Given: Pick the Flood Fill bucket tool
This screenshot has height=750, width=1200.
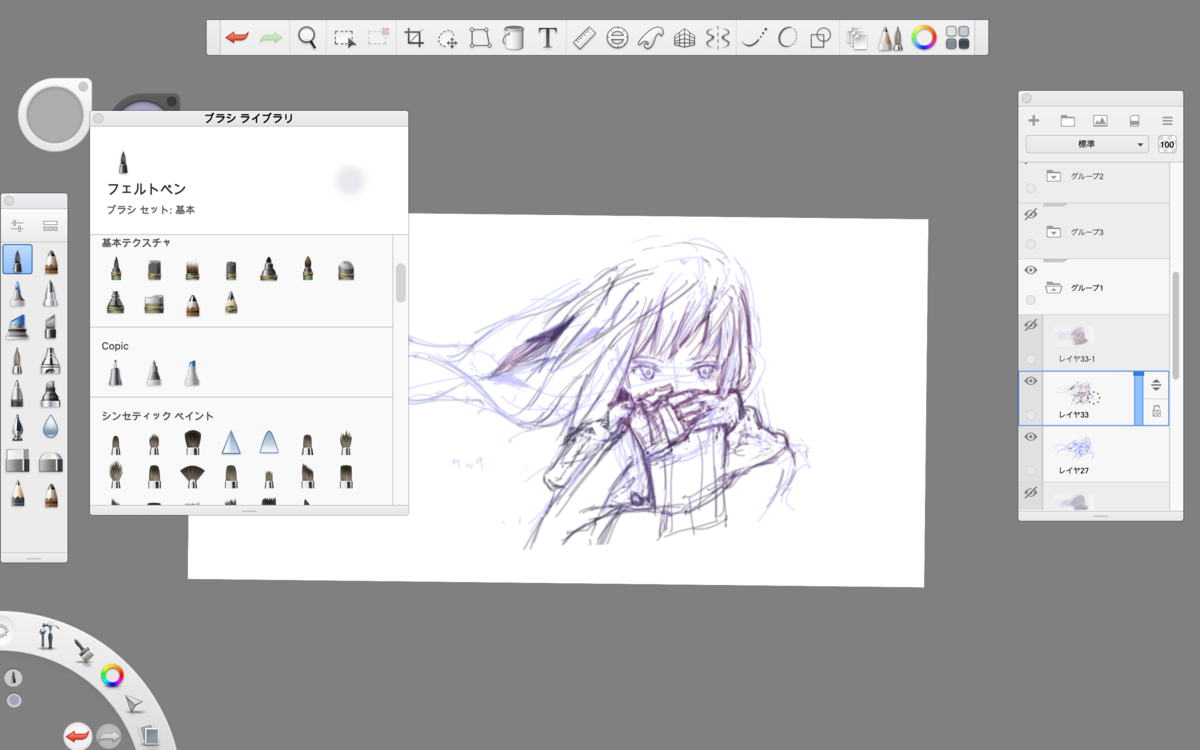Looking at the screenshot, I should (513, 38).
